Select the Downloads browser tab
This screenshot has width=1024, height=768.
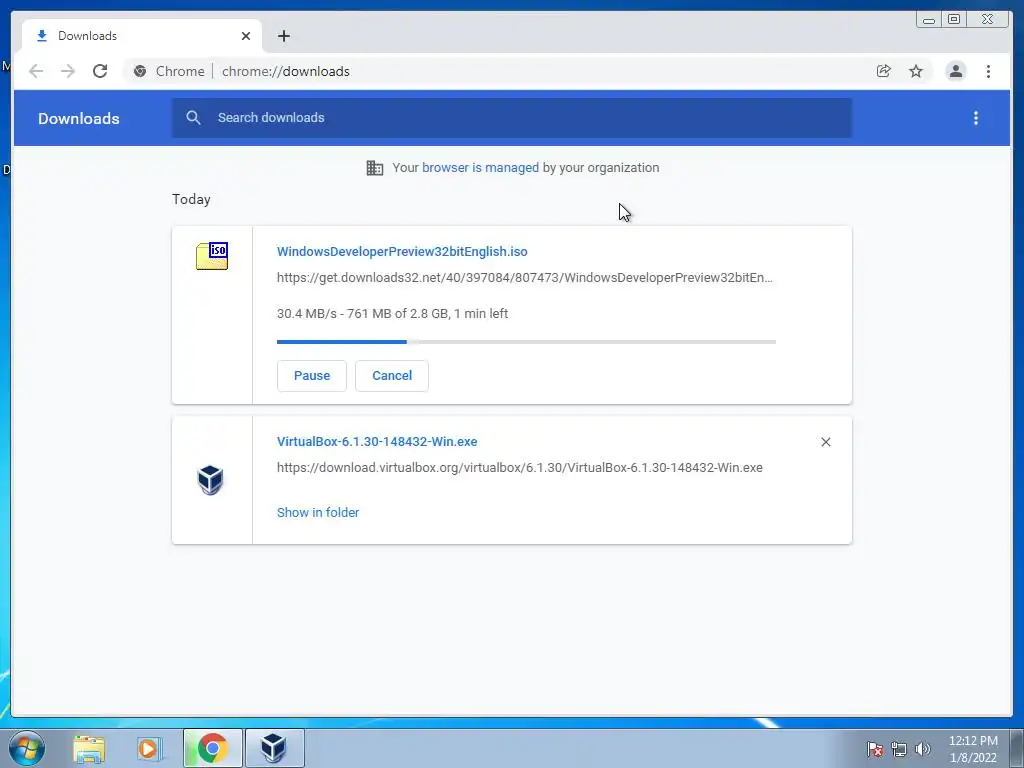(142, 36)
